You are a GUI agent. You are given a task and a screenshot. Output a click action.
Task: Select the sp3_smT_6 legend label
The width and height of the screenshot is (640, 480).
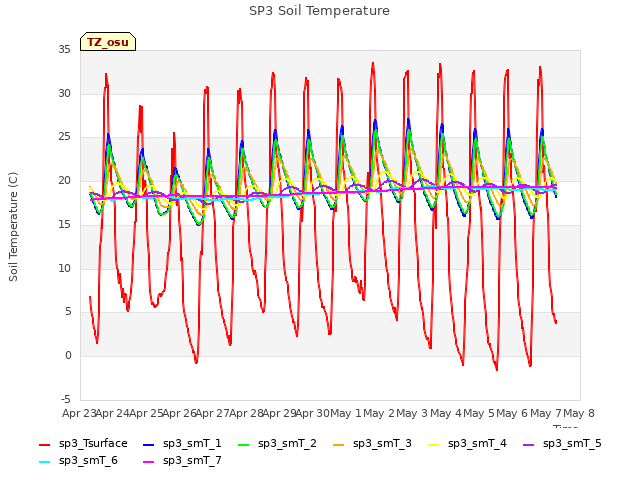(88, 461)
